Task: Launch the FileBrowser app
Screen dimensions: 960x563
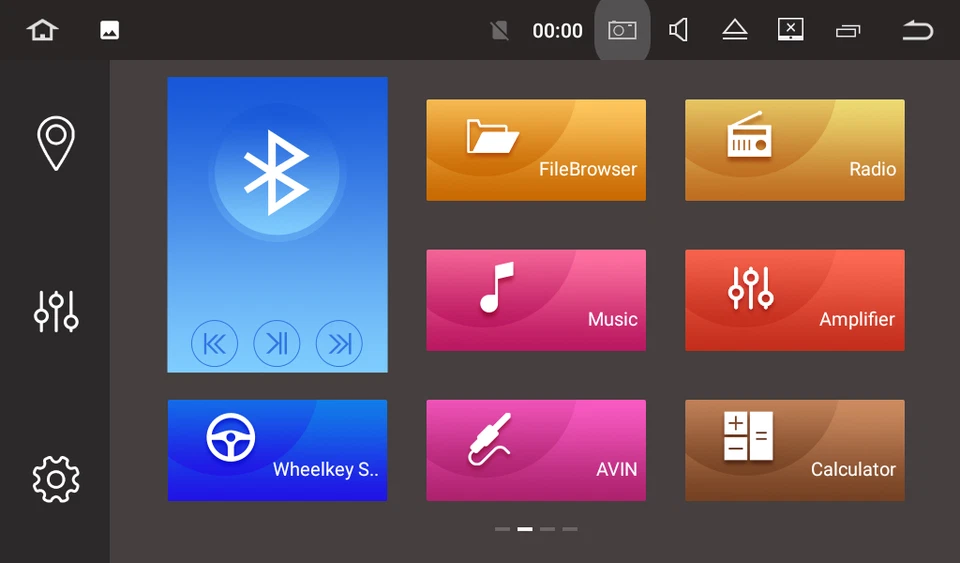Action: tap(536, 150)
